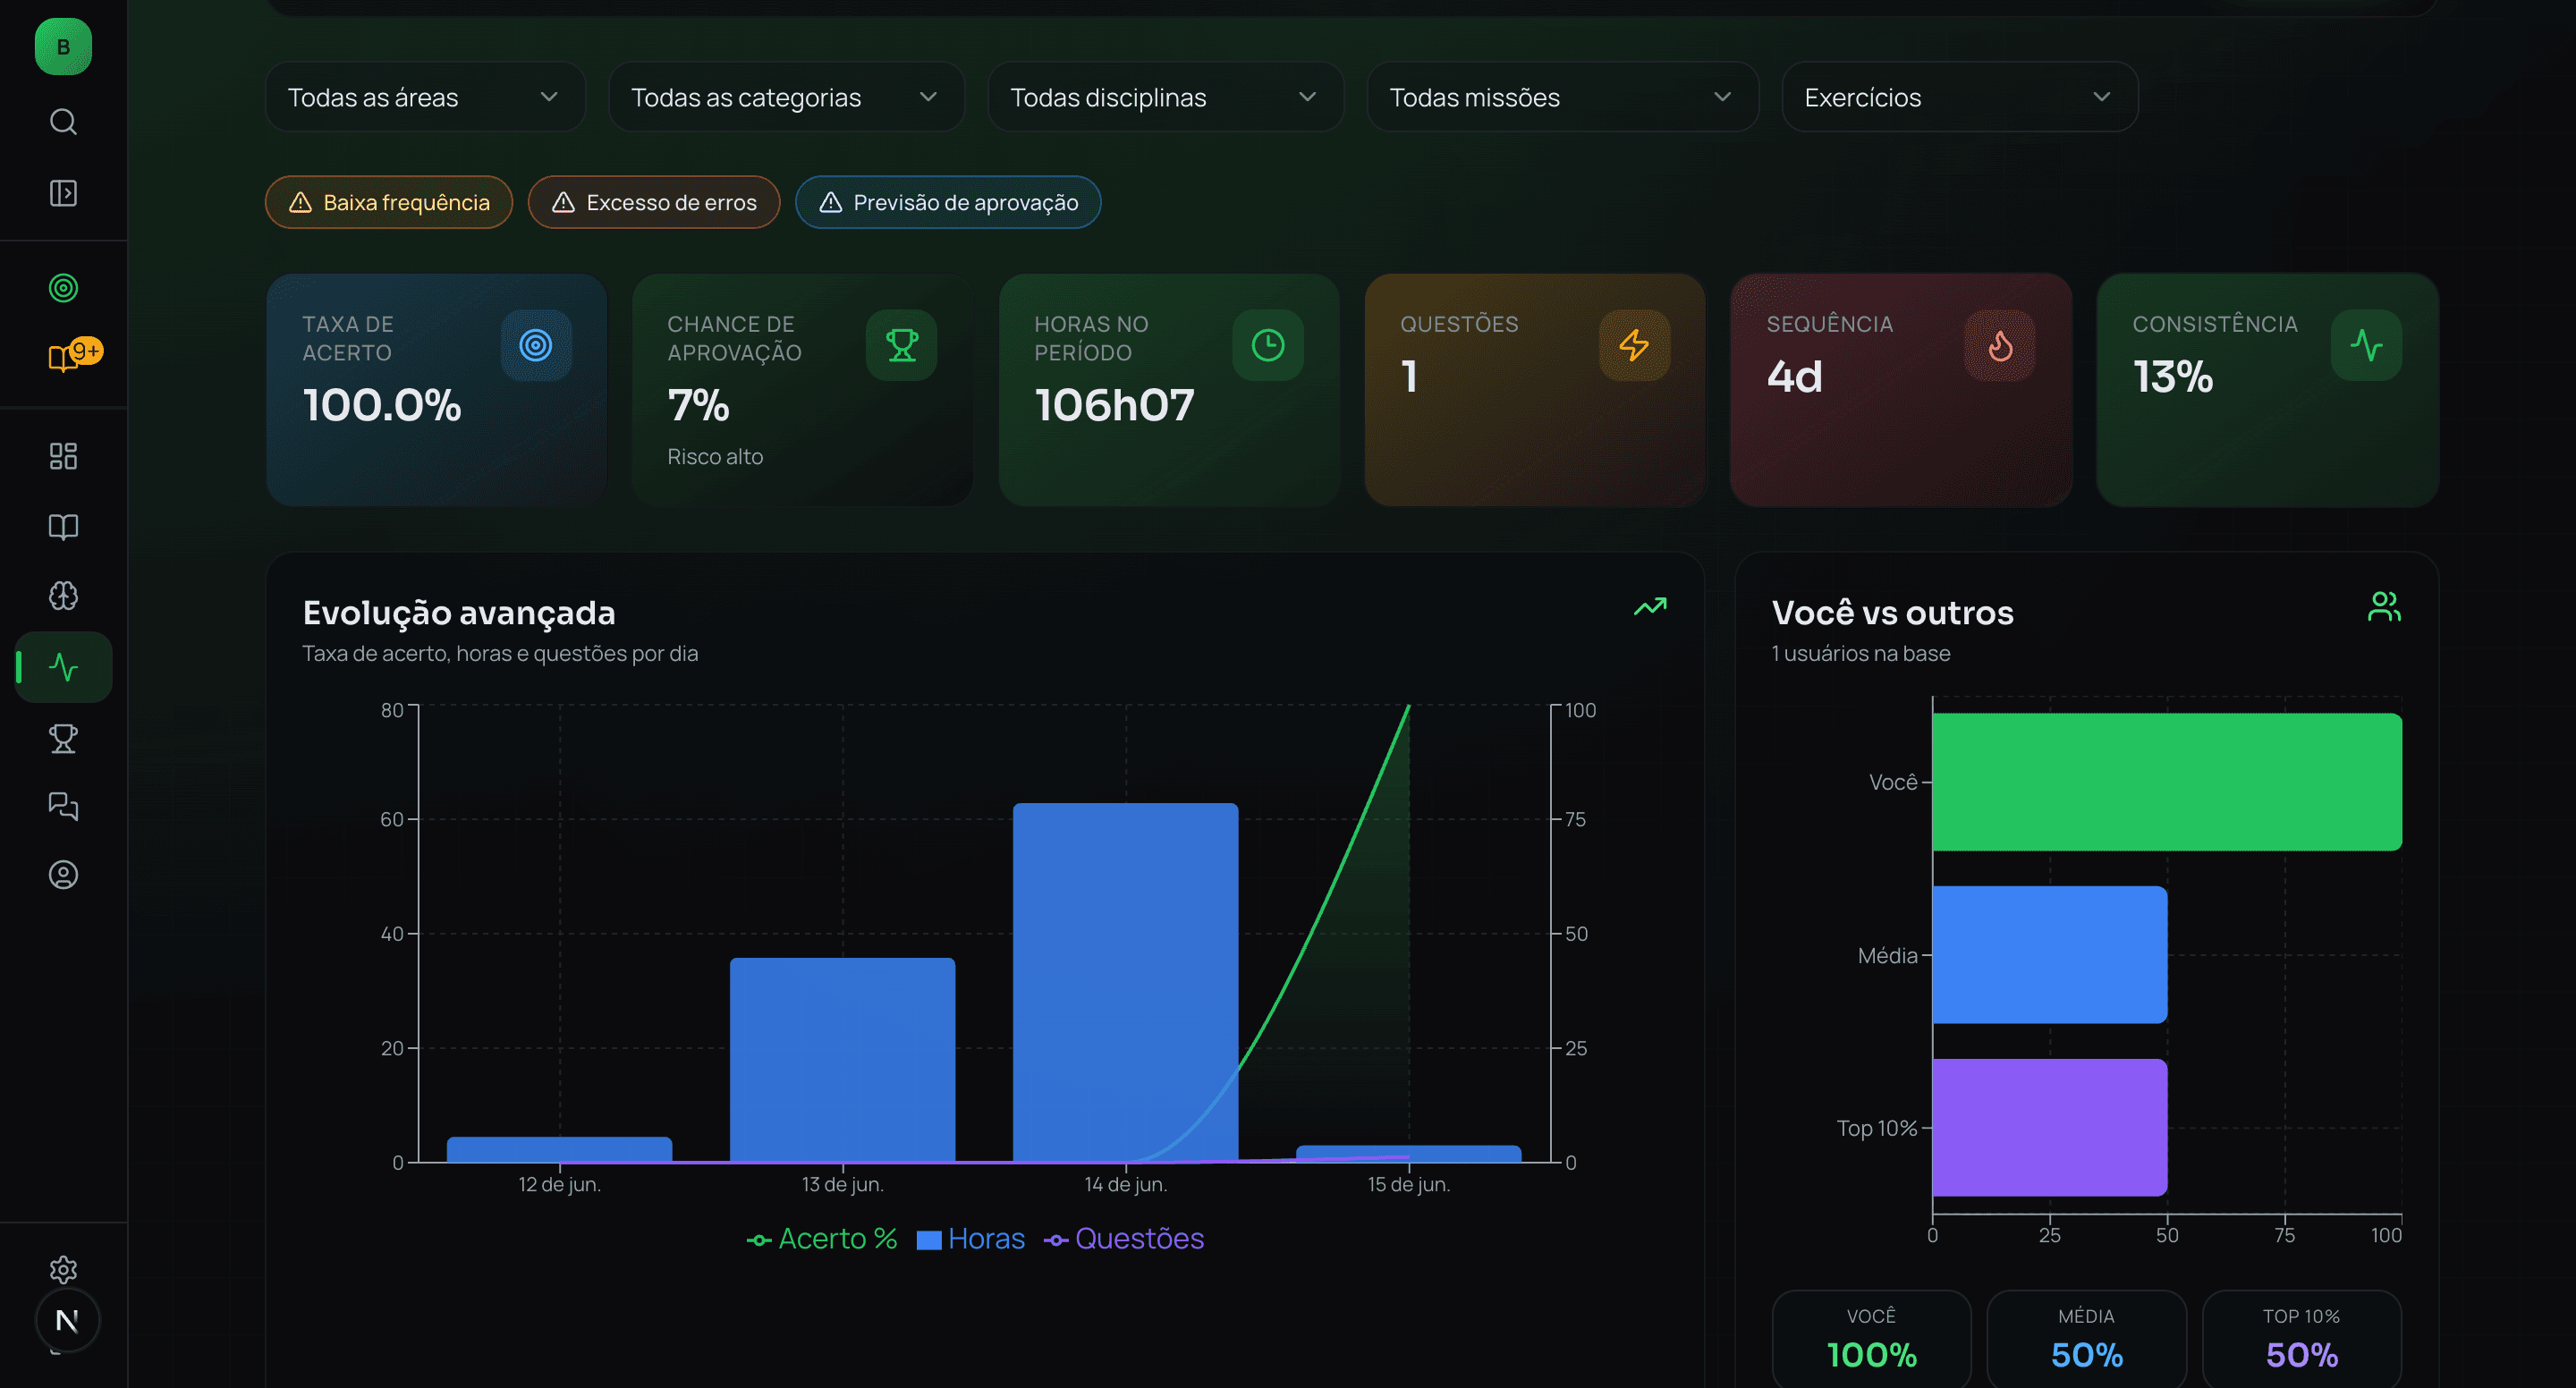Click the 15 de jun. hours bar

click(x=1408, y=1153)
